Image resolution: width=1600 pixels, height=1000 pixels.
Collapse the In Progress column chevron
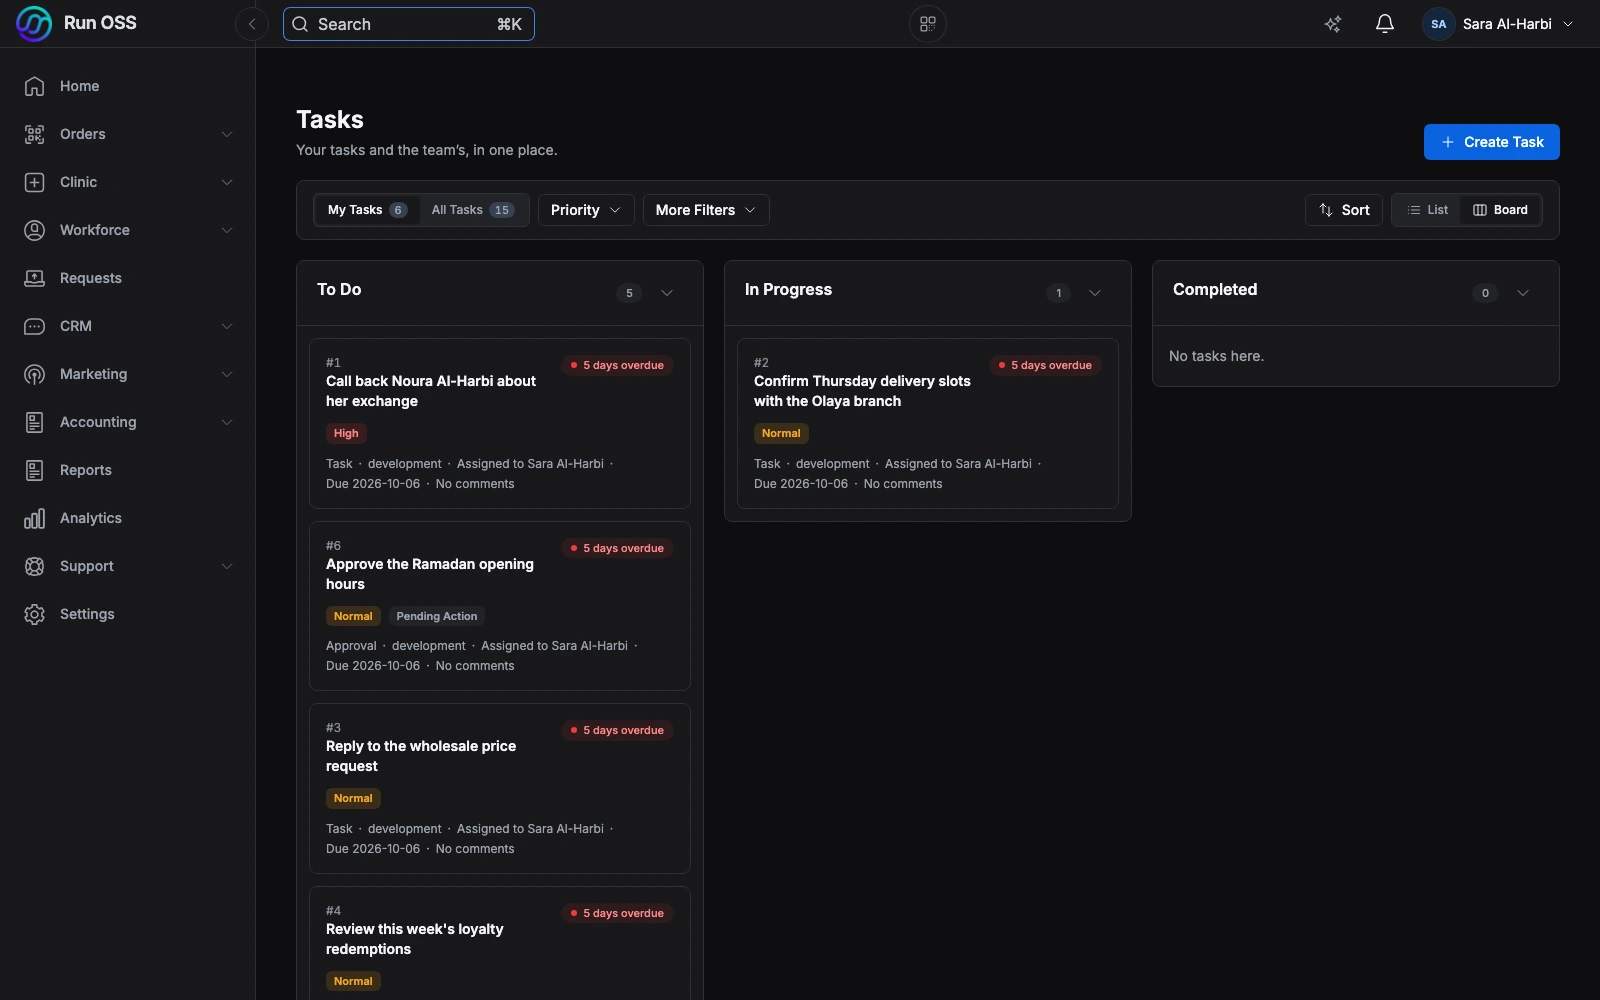(x=1095, y=293)
